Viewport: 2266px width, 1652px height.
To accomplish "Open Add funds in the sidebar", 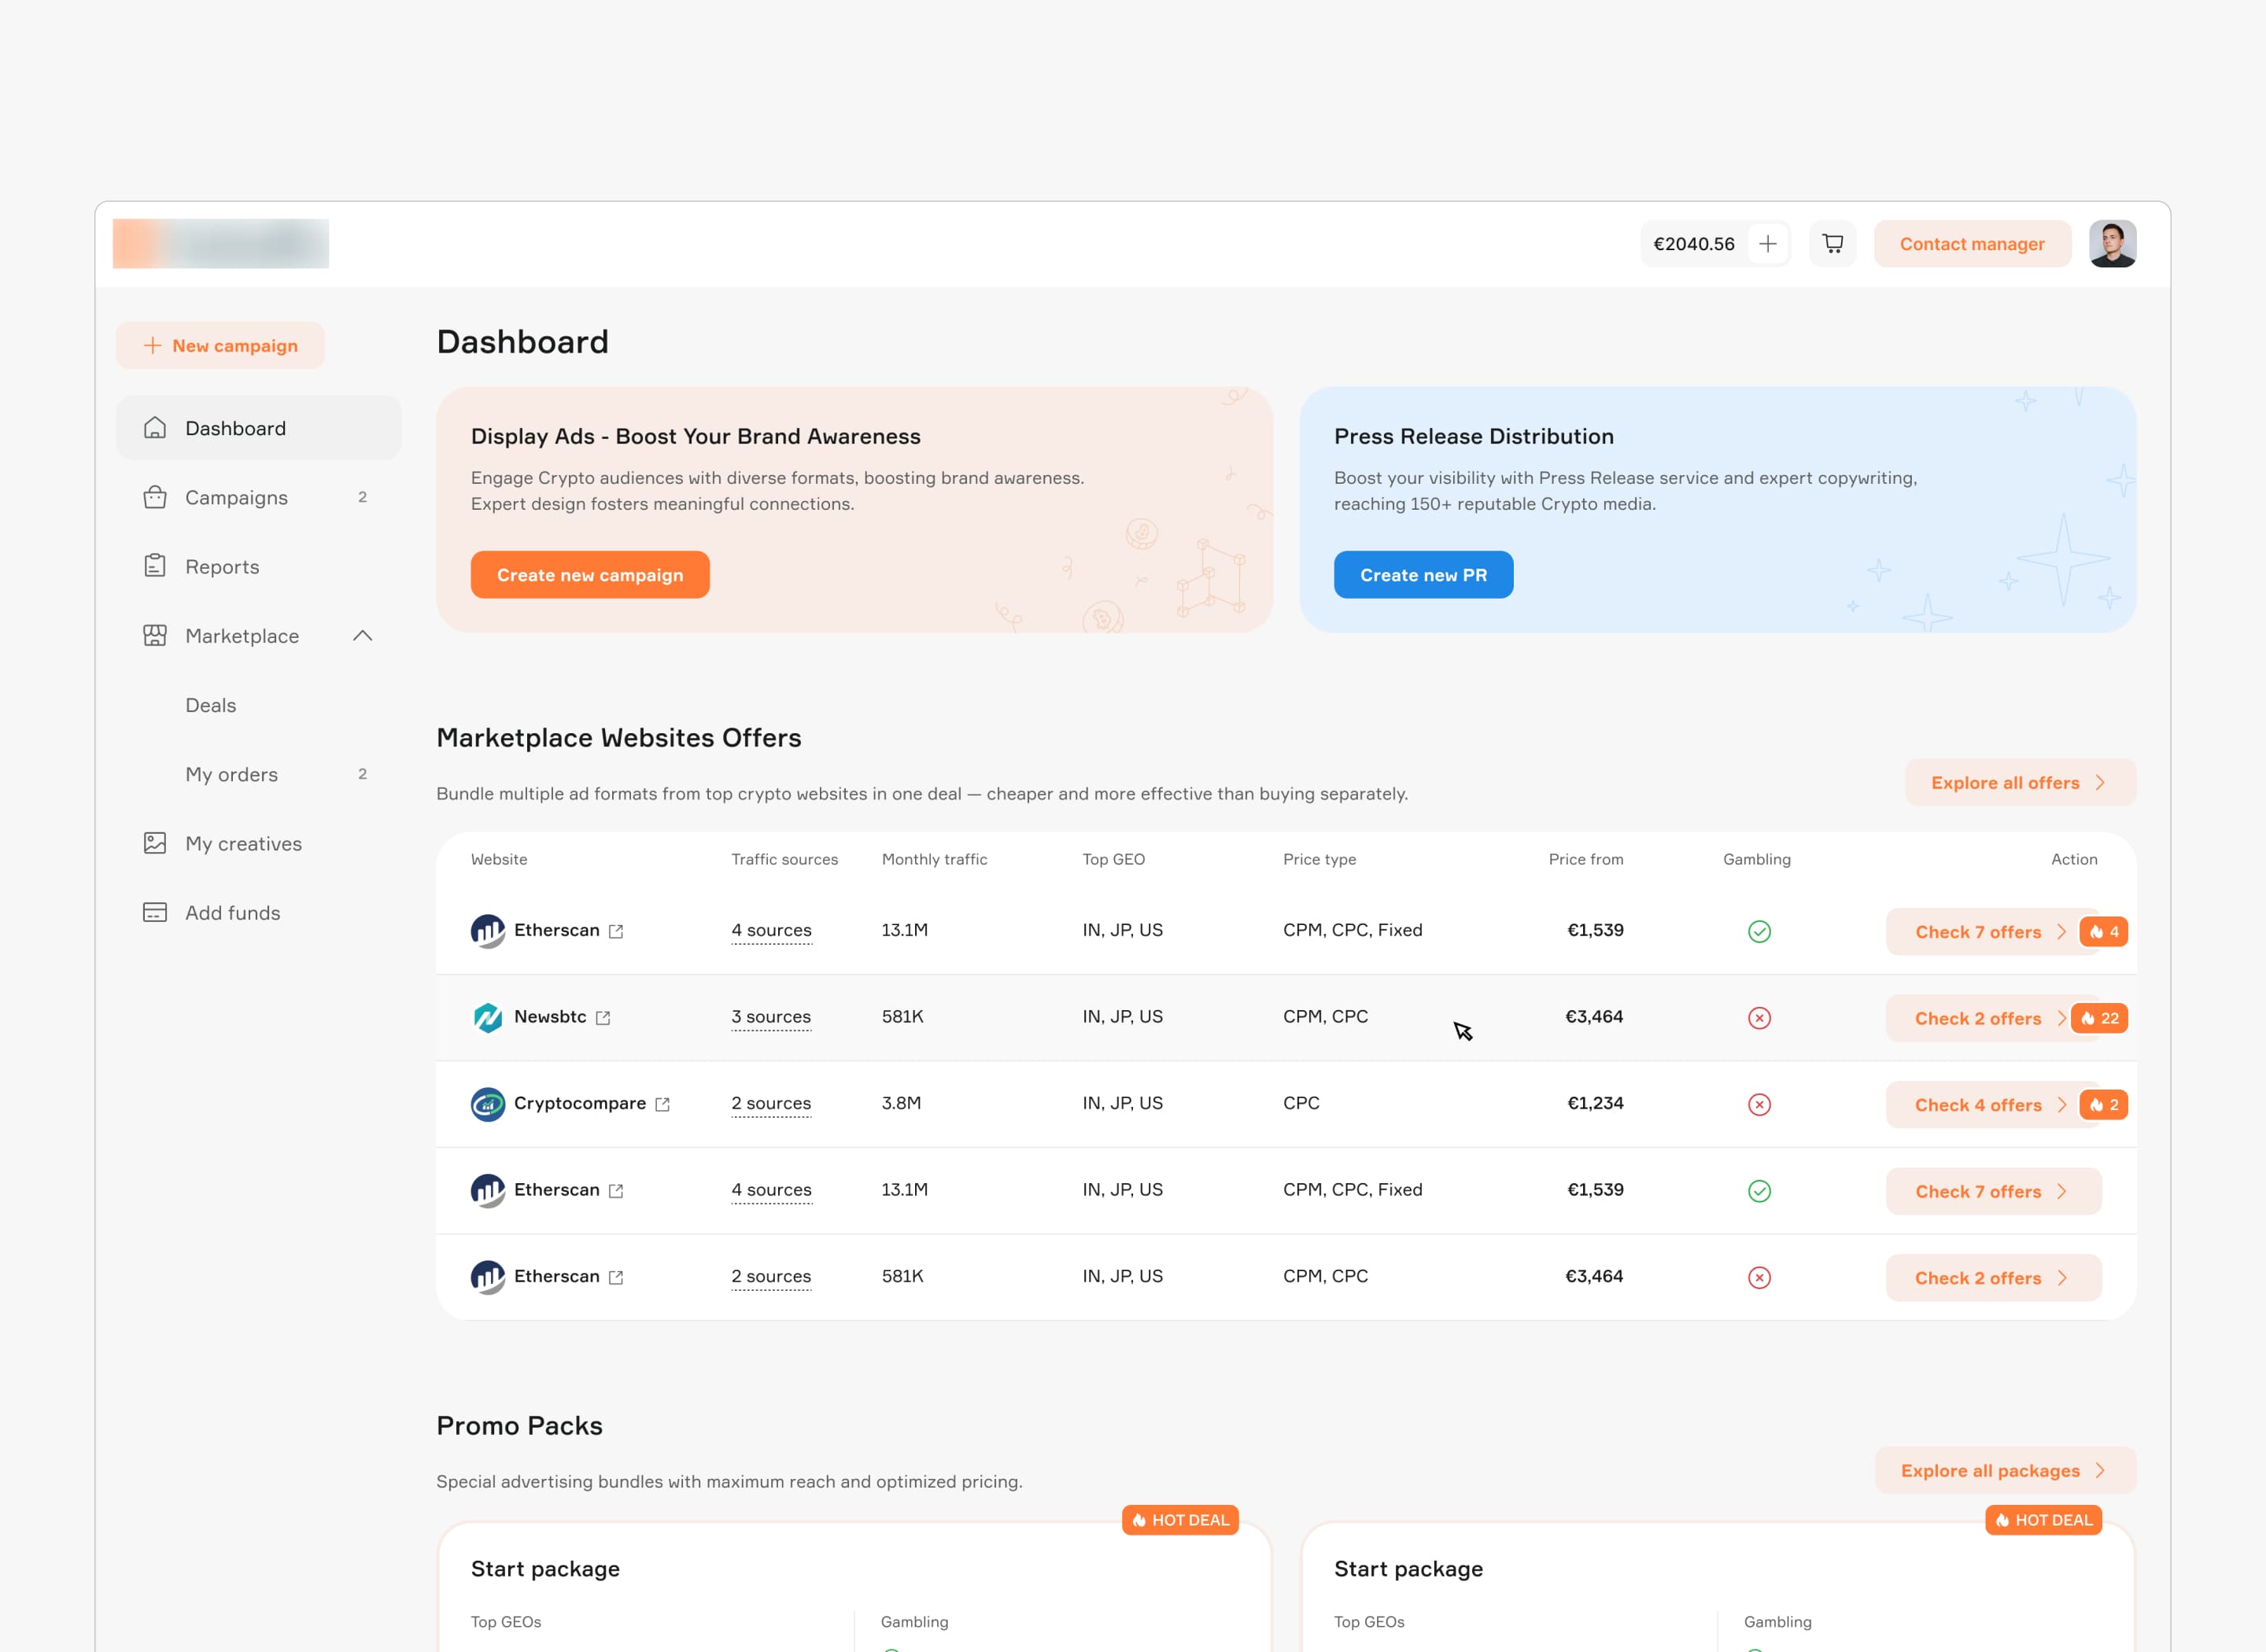I will click(x=258, y=912).
